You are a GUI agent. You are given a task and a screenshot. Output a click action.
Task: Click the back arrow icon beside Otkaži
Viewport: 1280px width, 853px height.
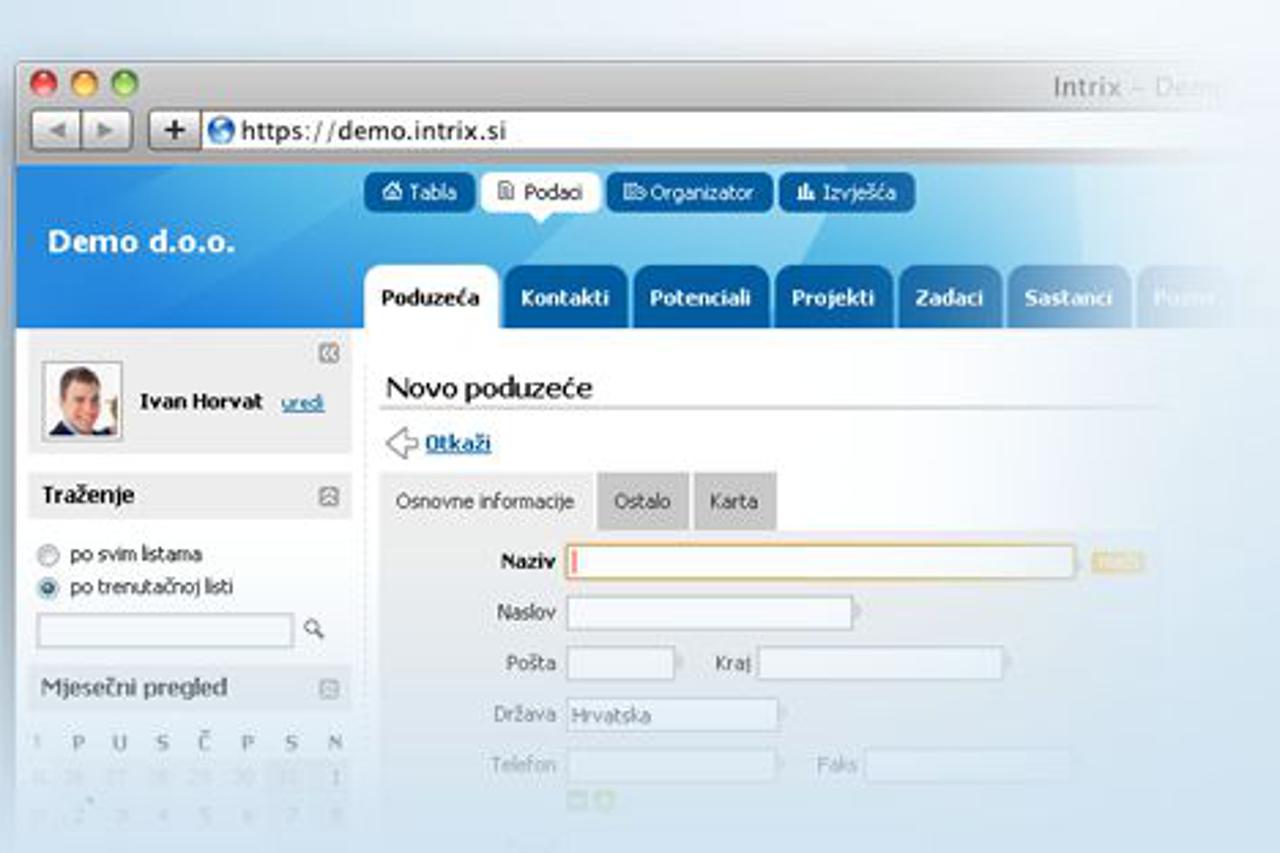[401, 443]
